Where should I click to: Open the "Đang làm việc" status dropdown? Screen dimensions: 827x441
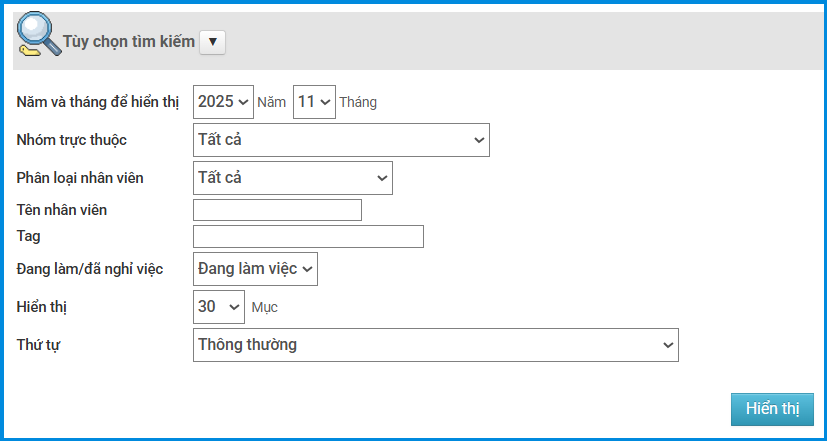point(255,269)
